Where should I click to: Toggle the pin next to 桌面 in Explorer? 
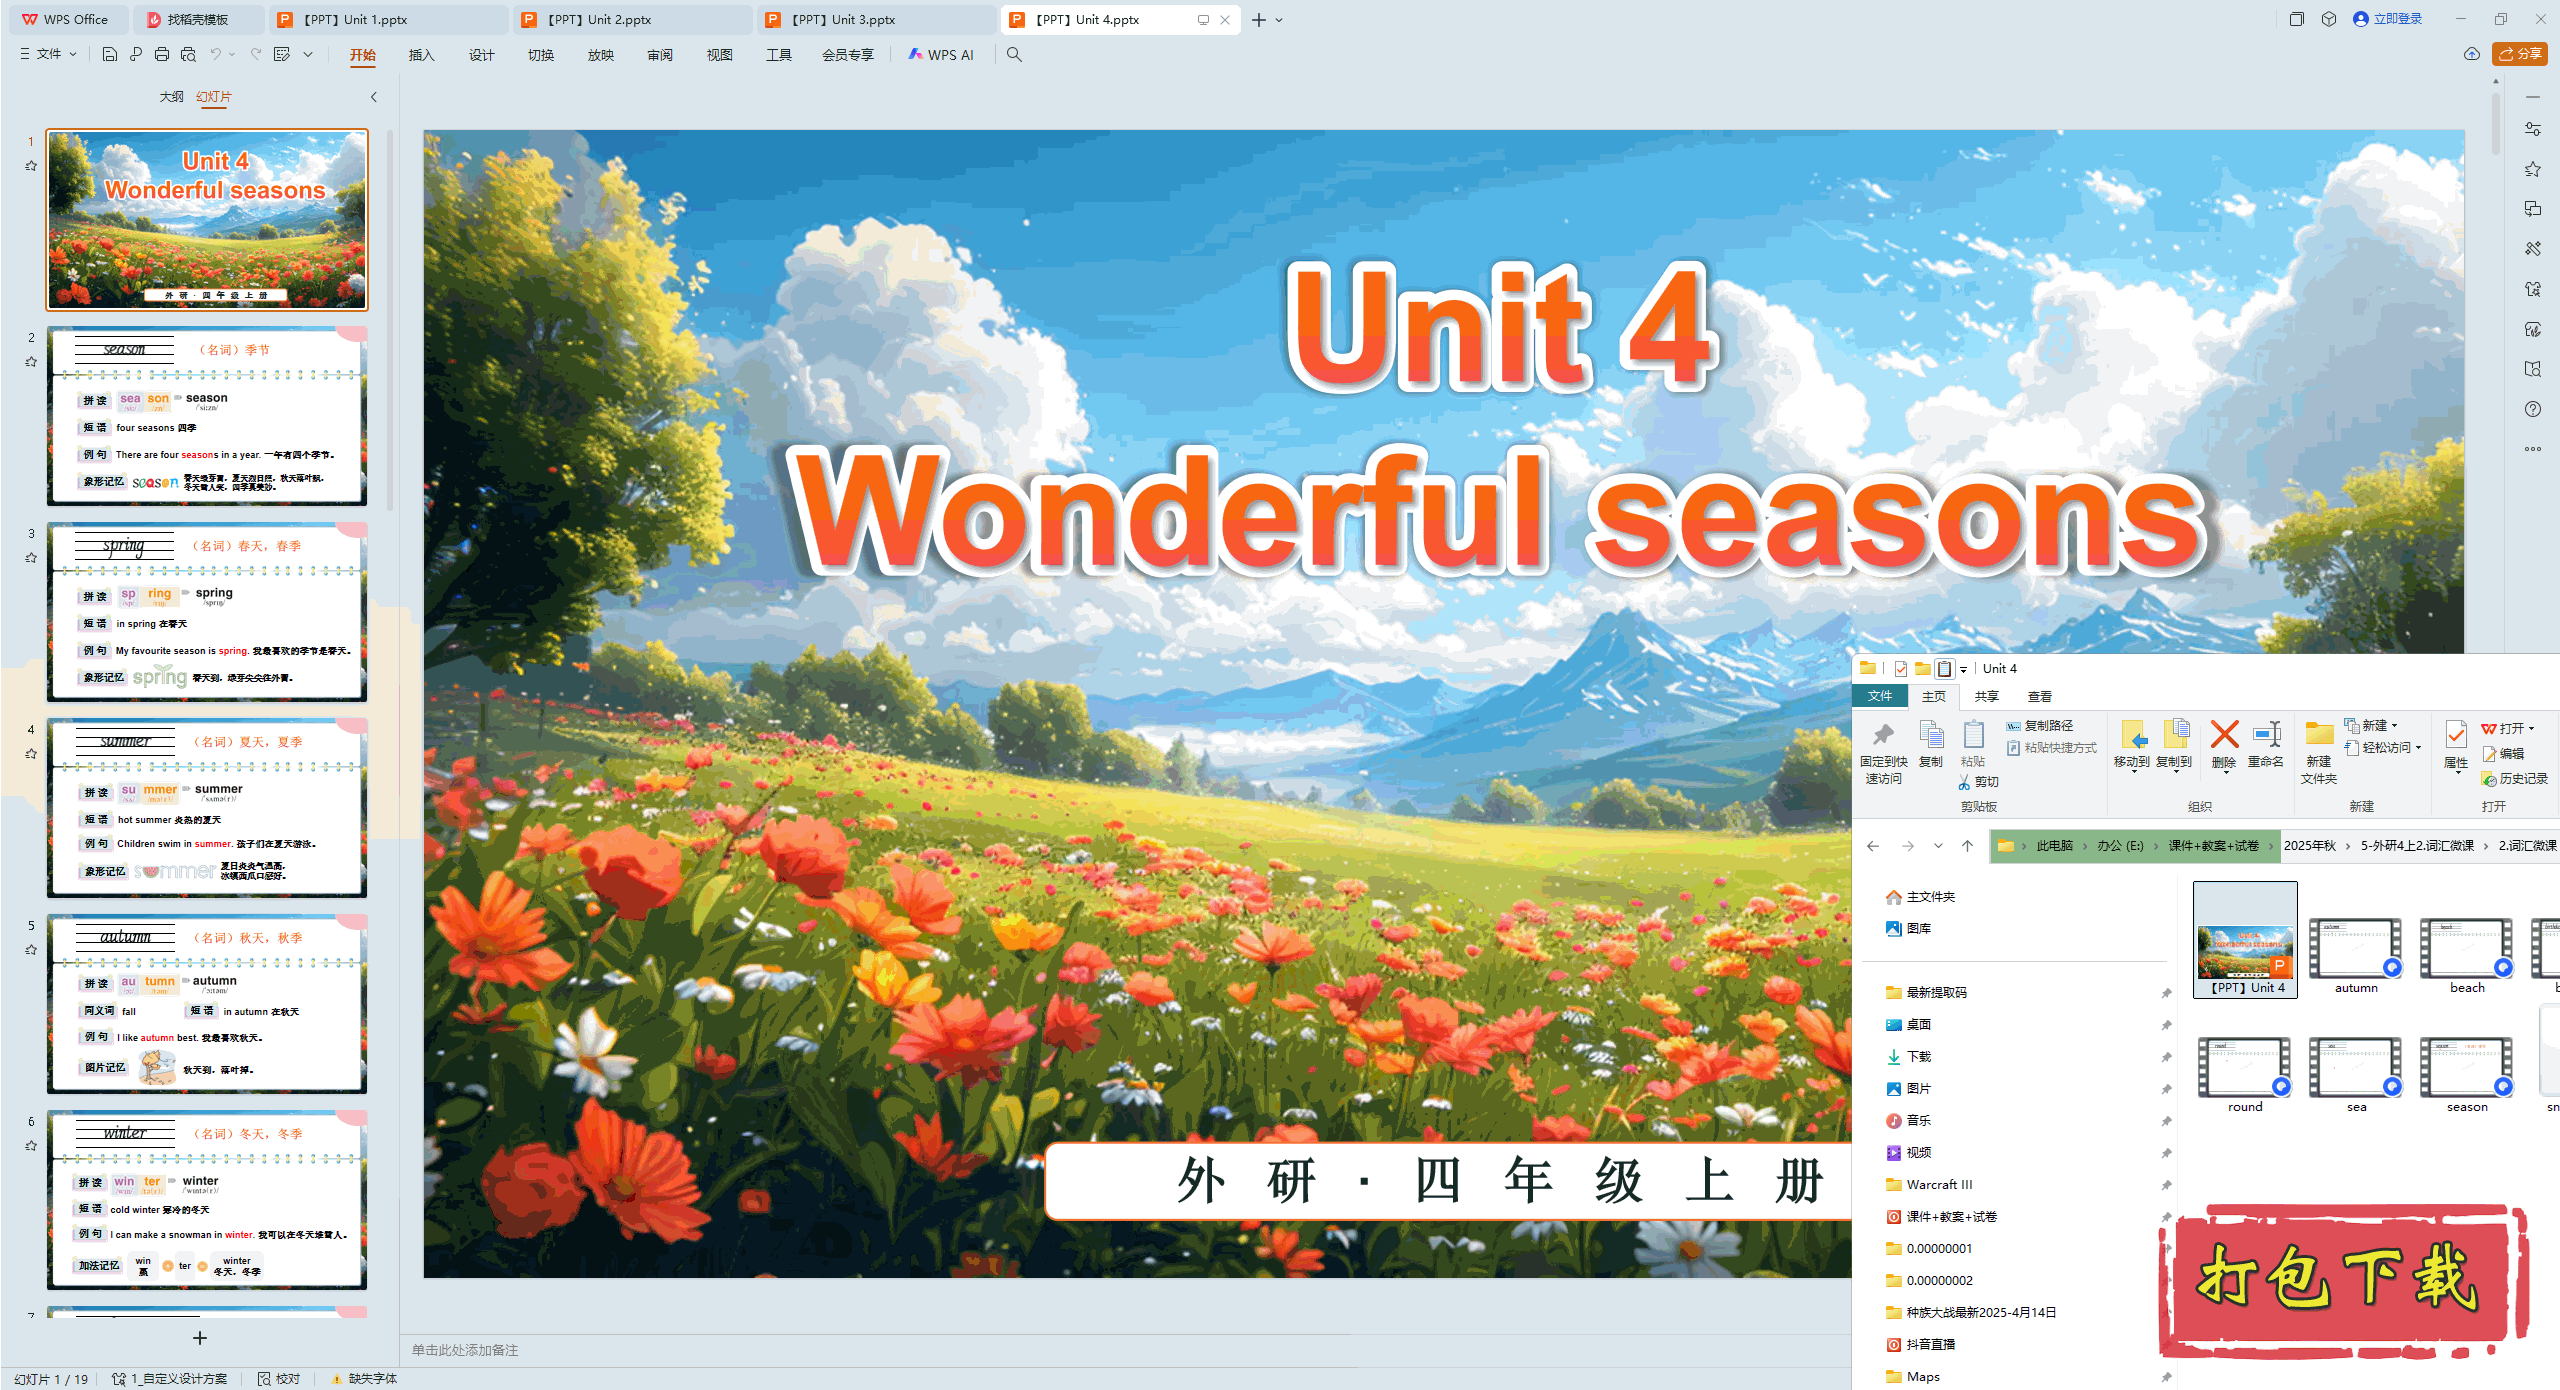2166,1025
